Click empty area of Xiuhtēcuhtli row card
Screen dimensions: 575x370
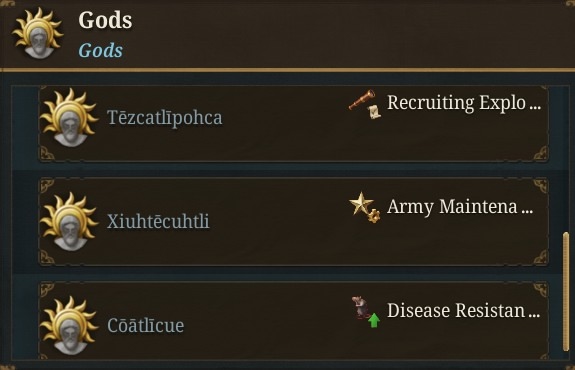pyautogui.click(x=286, y=244)
